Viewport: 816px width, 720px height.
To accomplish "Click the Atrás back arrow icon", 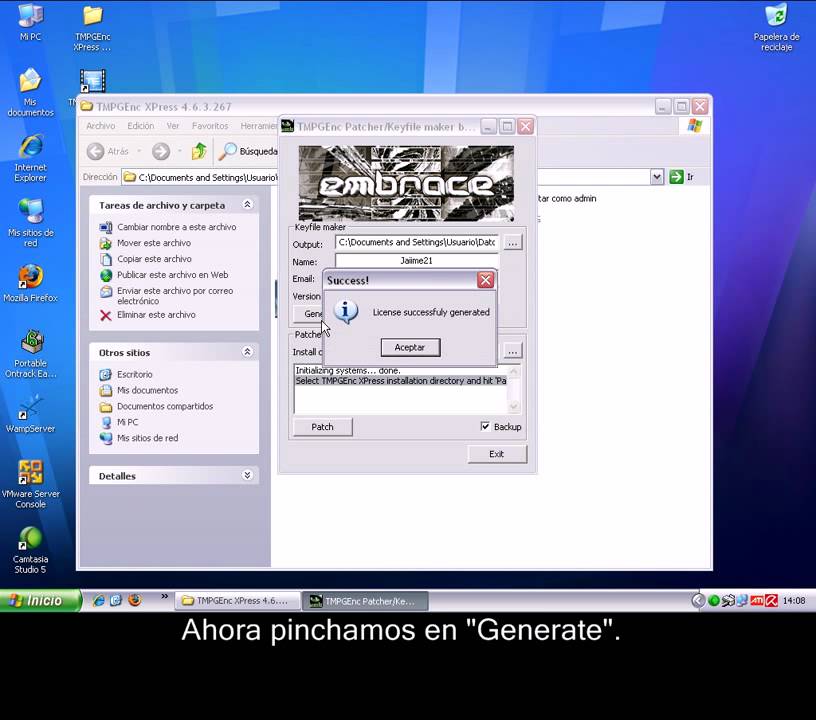I will (x=95, y=151).
